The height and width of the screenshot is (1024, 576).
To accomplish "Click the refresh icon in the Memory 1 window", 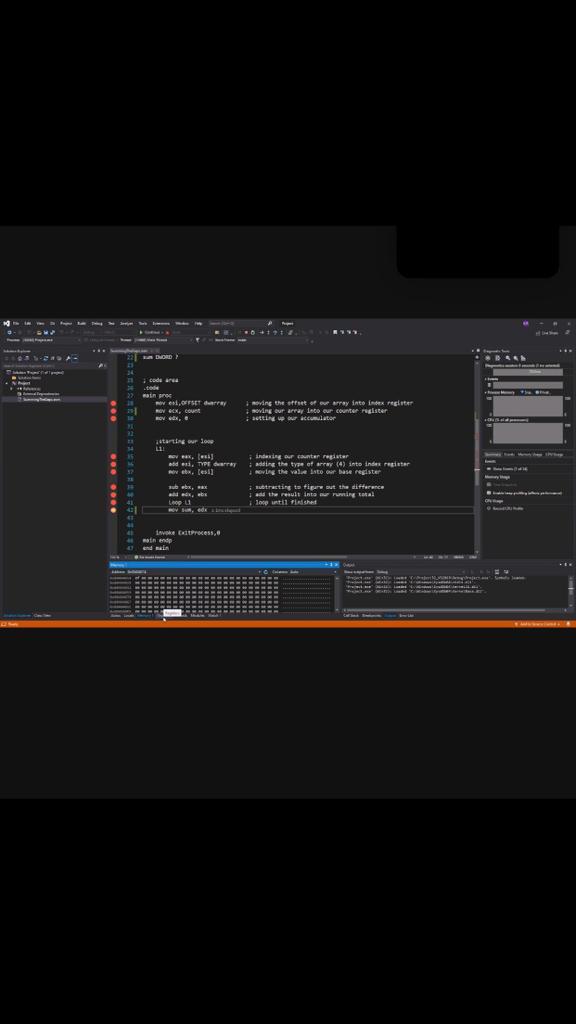I will [265, 571].
